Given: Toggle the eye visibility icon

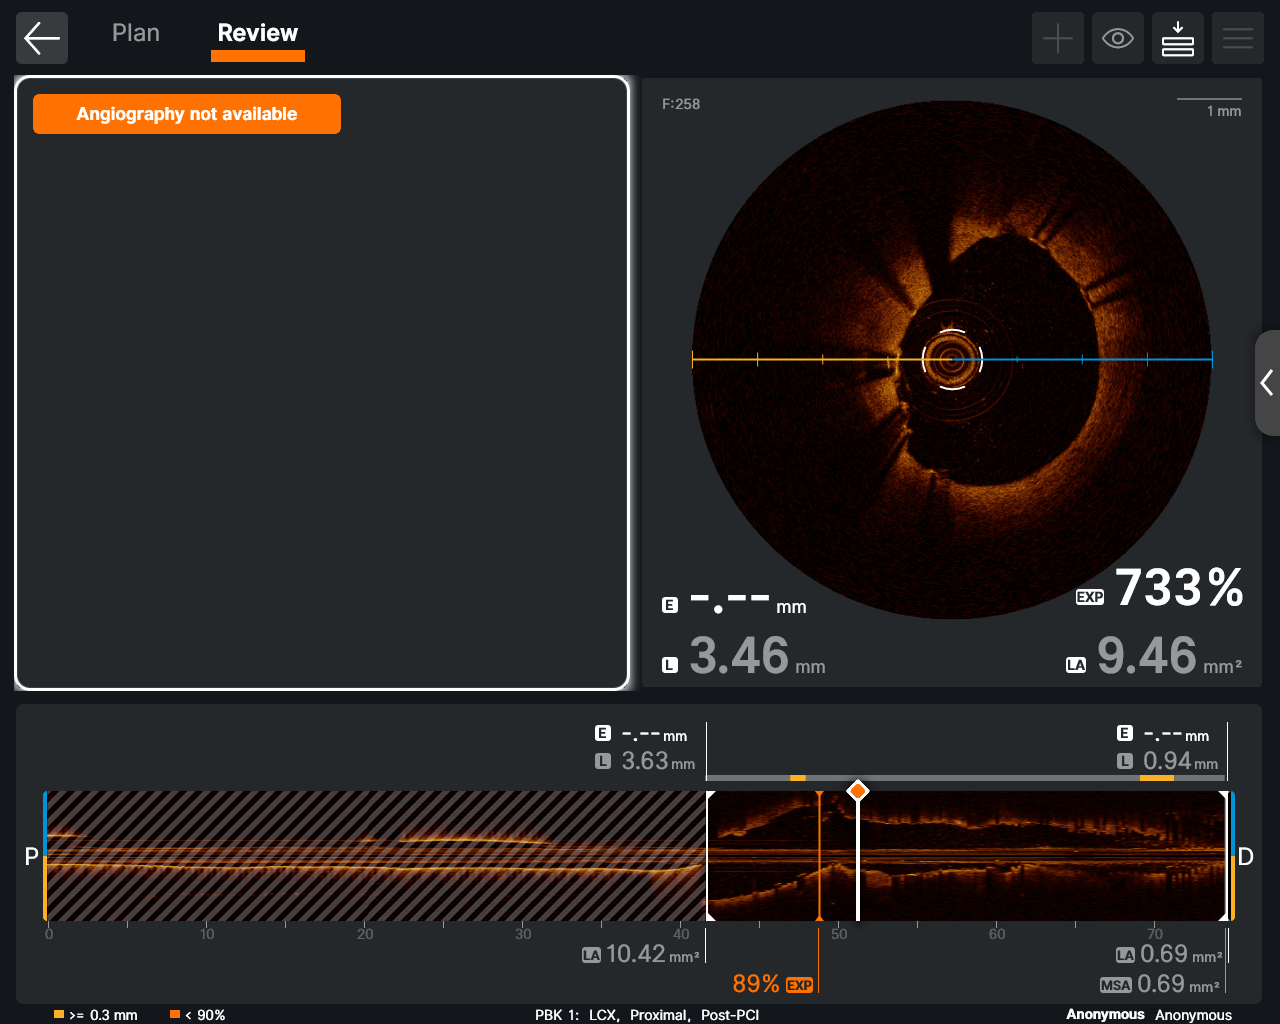Looking at the screenshot, I should [1117, 38].
